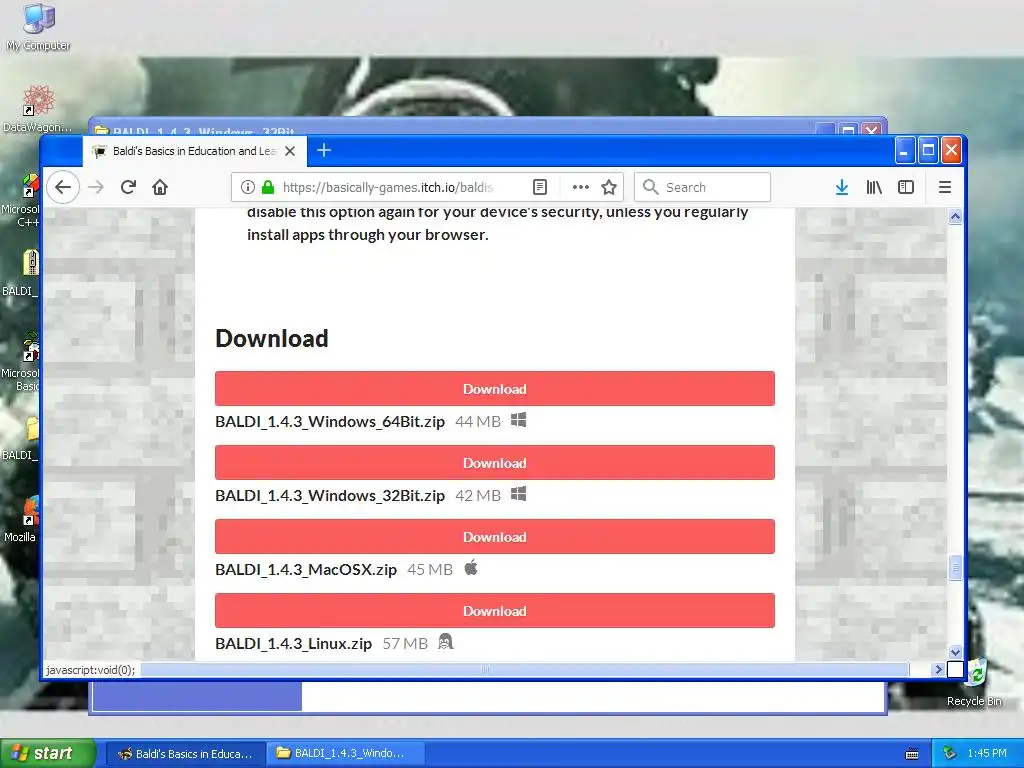Download BALDI_1.4.3_Linux.zip
This screenshot has height=768, width=1024.
pyautogui.click(x=495, y=611)
